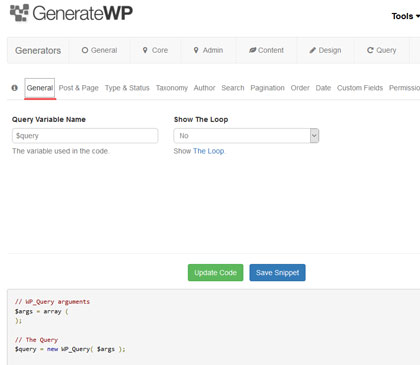Image resolution: width=420 pixels, height=365 pixels.
Task: Switch to the Custom Fields tab
Action: 360,88
